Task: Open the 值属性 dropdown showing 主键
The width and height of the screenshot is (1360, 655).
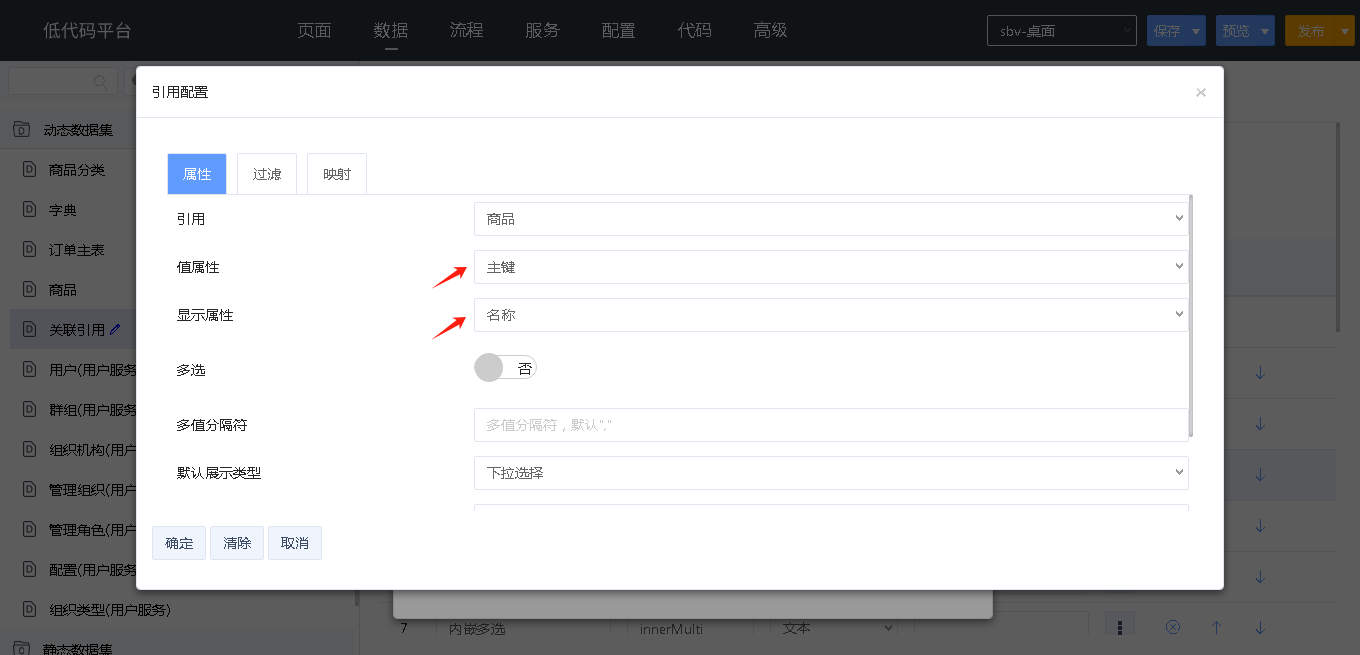Action: (x=830, y=267)
